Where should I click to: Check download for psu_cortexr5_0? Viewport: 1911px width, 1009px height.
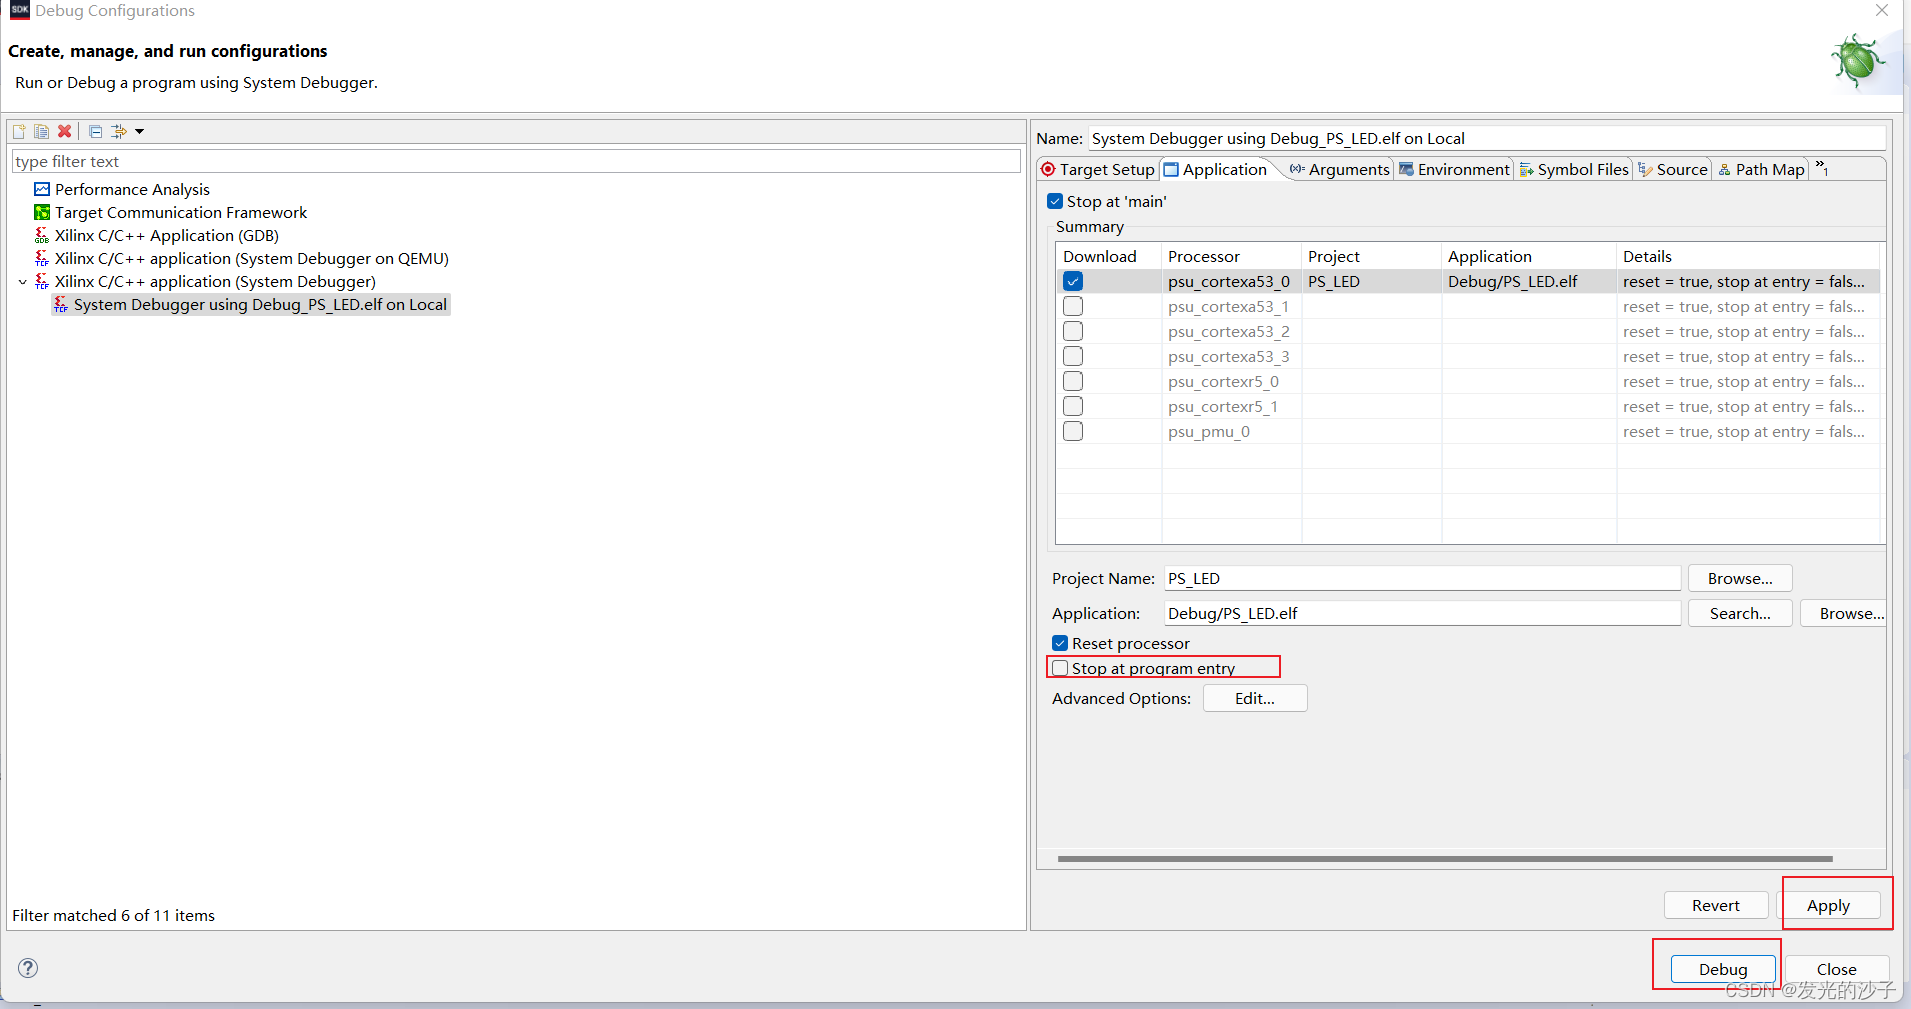(1073, 381)
